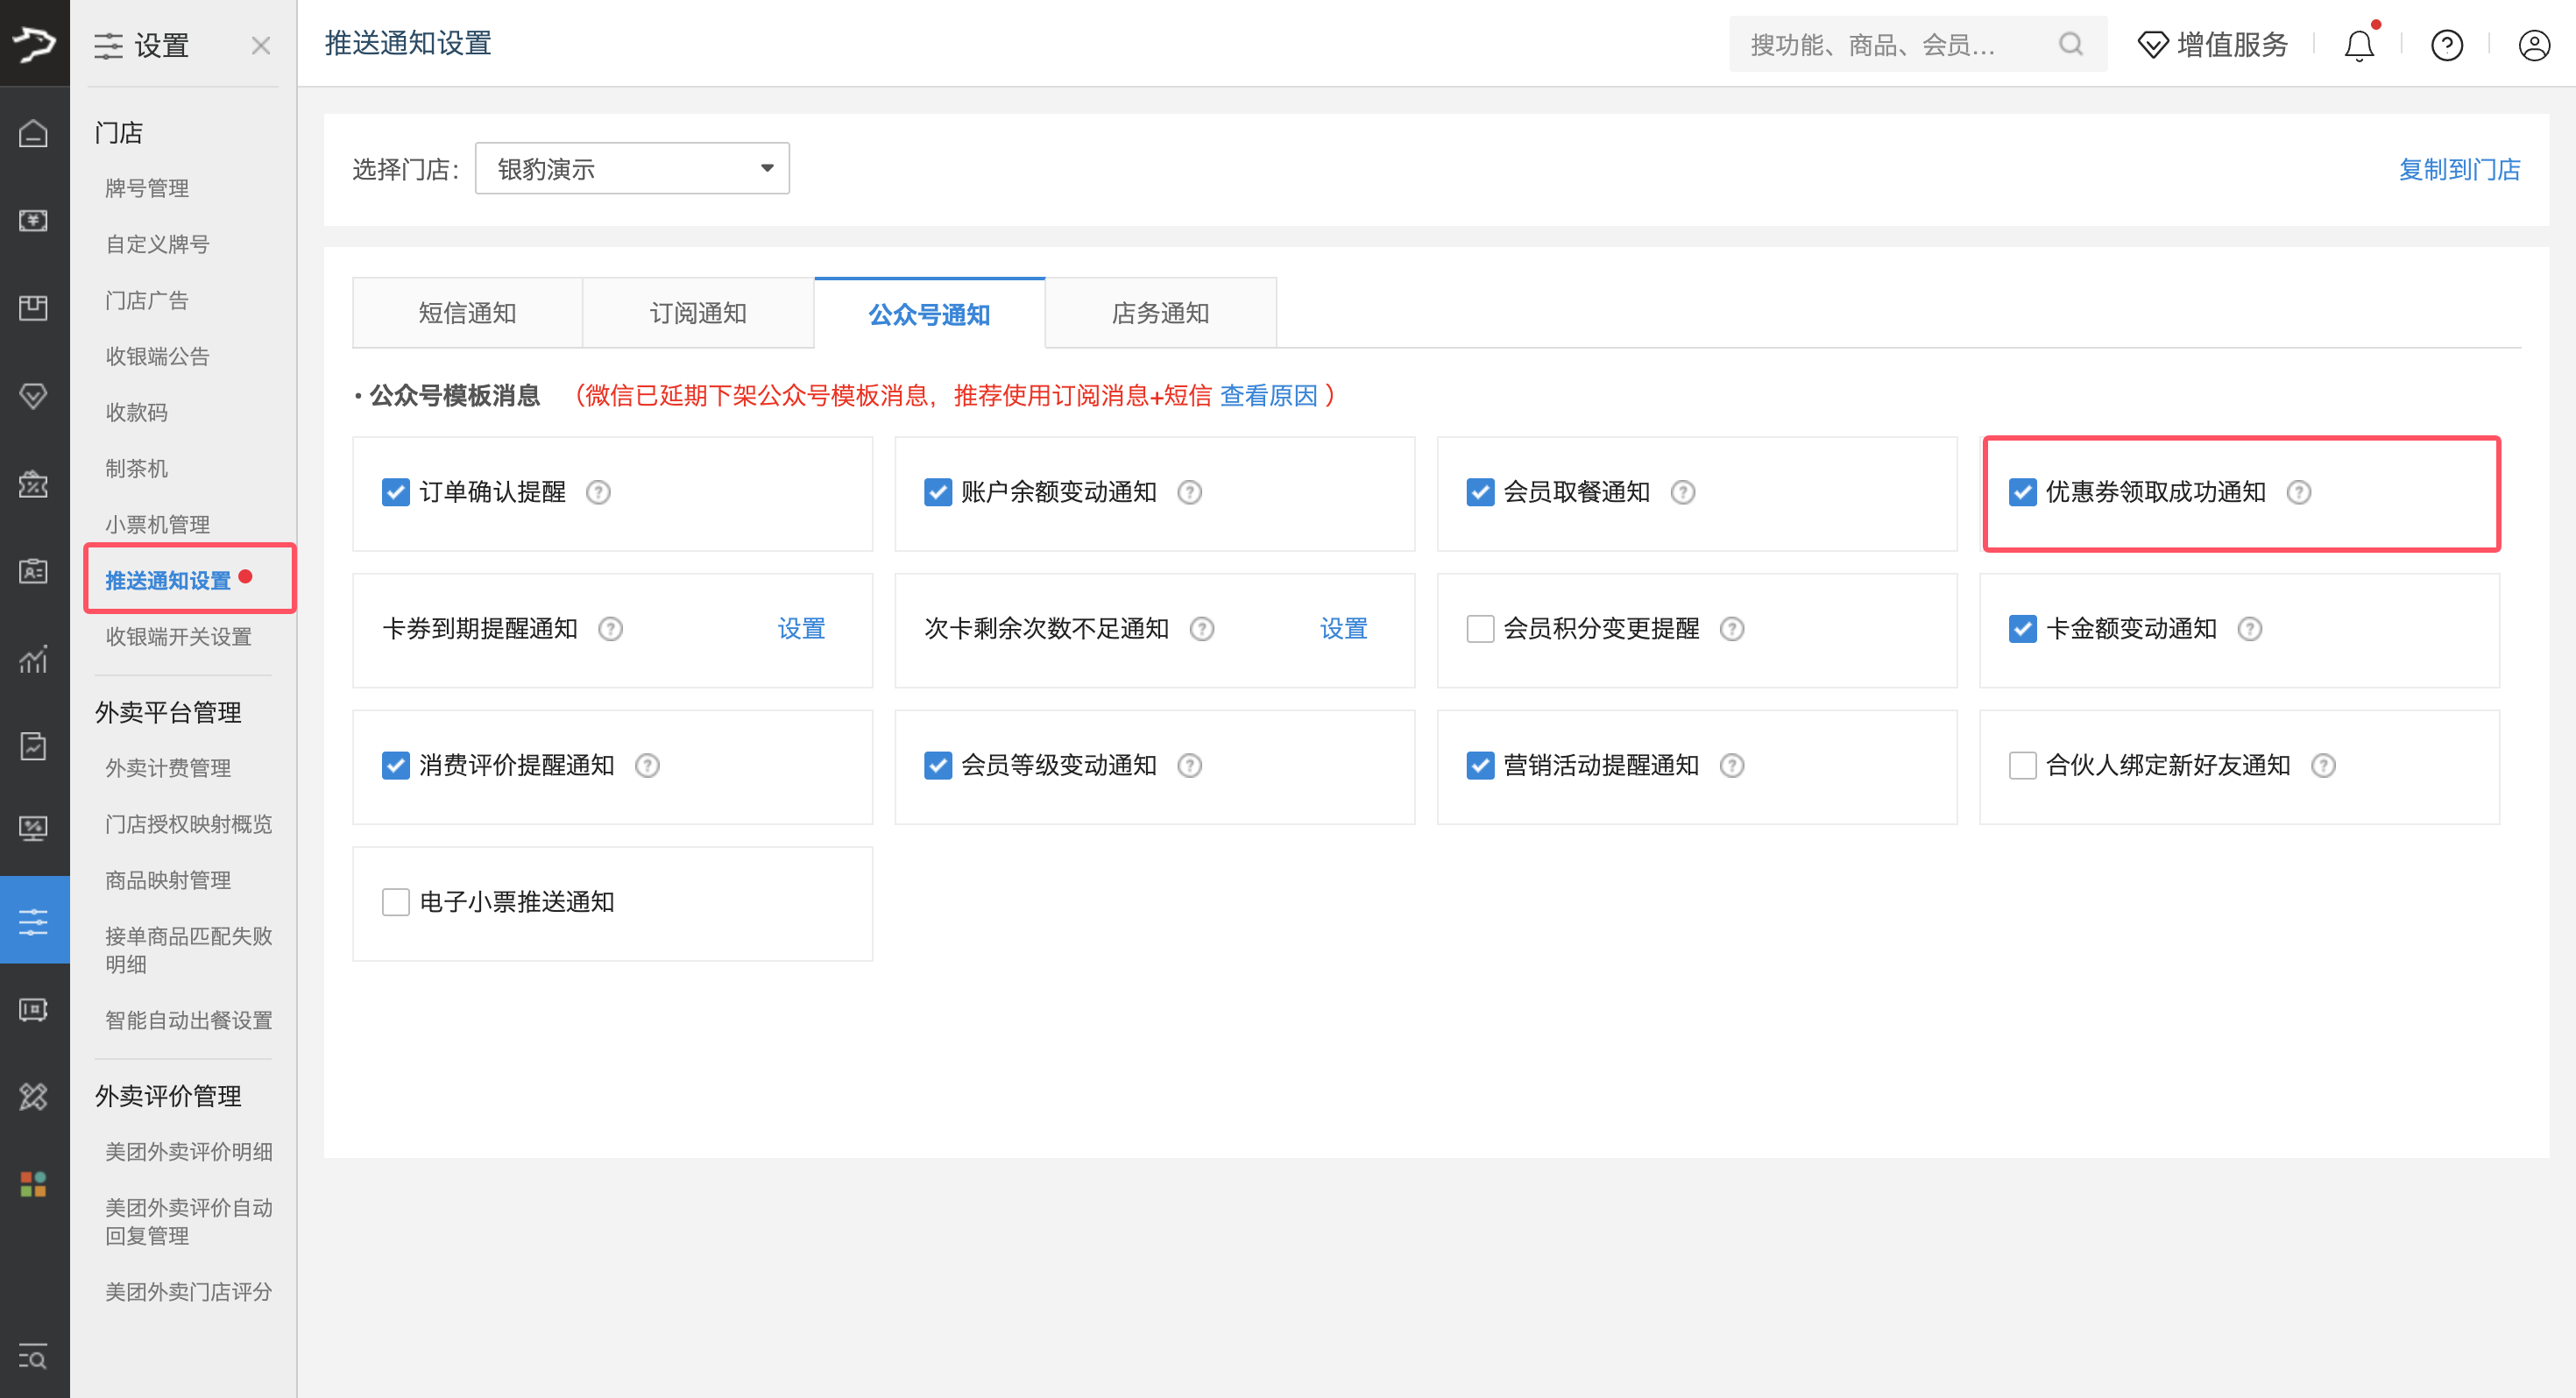The image size is (2576, 1398).
Task: Click the 查看原因 link
Action: point(1268,396)
